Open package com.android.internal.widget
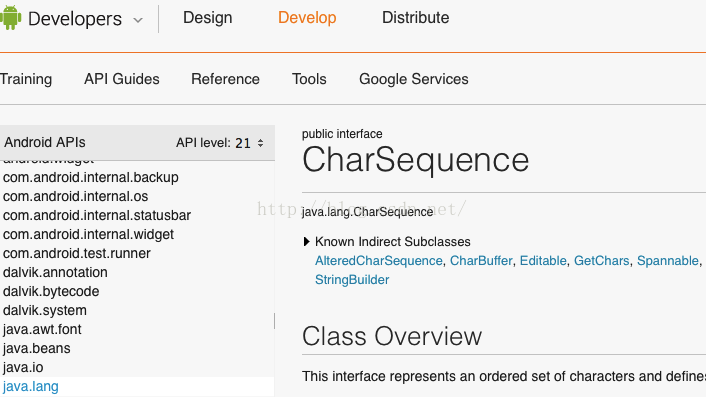Viewport: 706px width, 397px height. (88, 235)
